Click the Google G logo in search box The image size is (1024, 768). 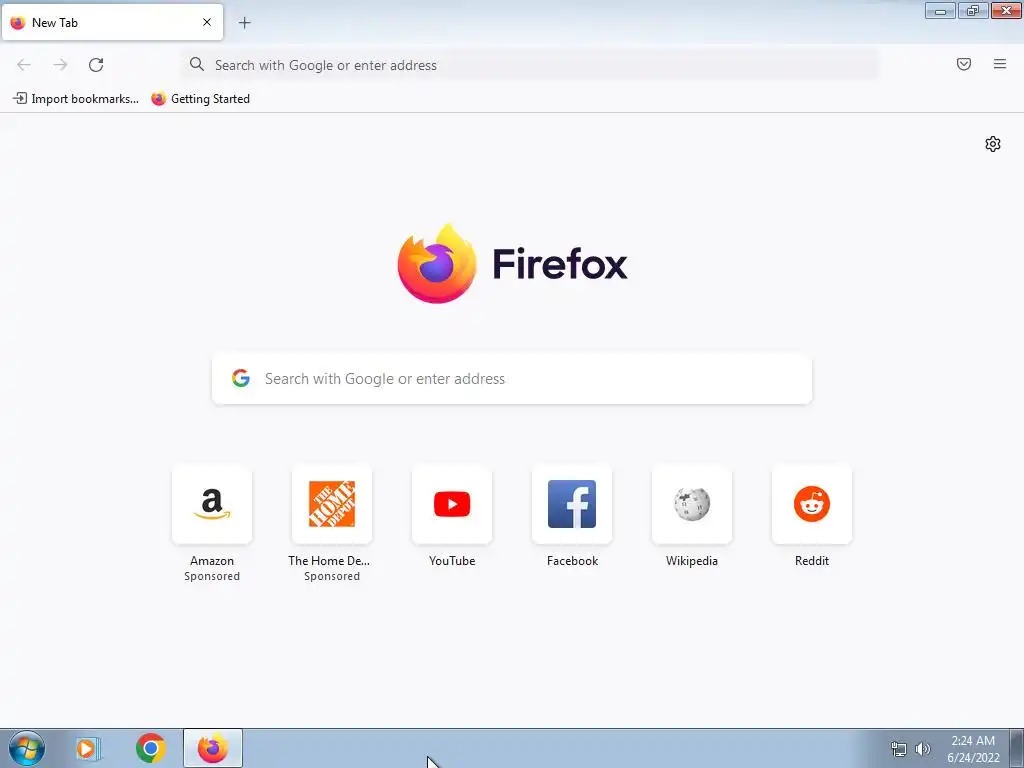(x=241, y=378)
